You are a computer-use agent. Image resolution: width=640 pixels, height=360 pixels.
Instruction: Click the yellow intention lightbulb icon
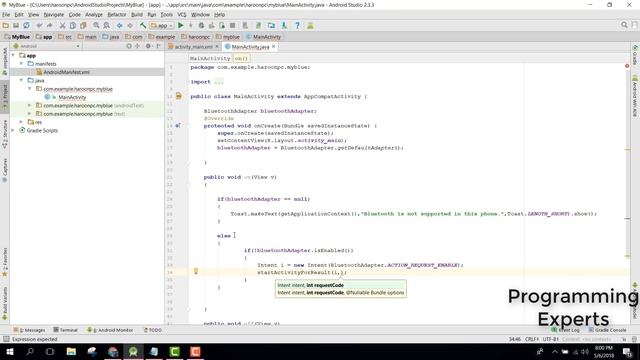196,271
